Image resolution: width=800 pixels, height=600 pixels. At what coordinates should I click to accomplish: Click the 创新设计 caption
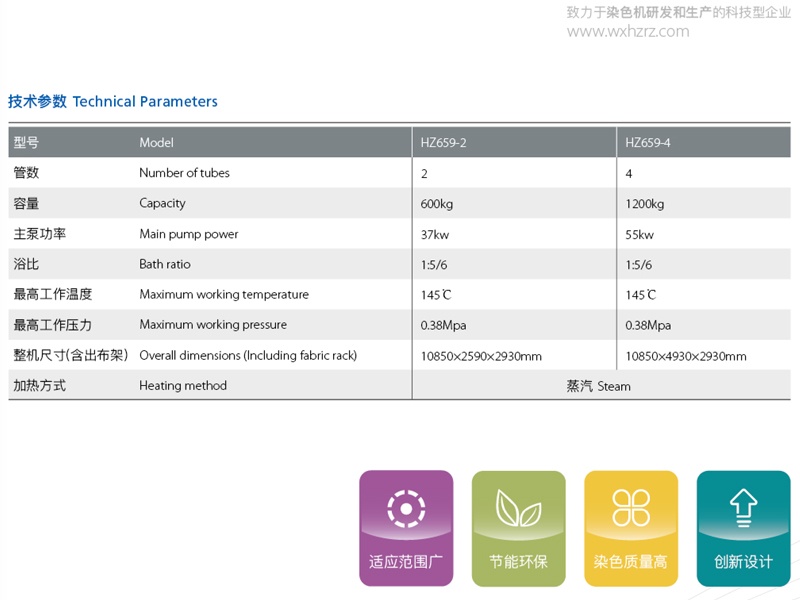click(x=743, y=562)
